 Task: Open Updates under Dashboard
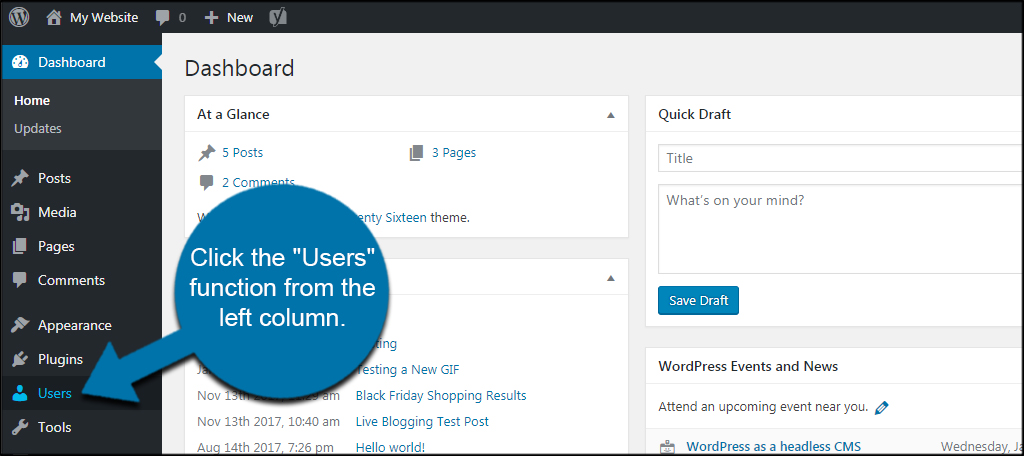pyautogui.click(x=38, y=129)
